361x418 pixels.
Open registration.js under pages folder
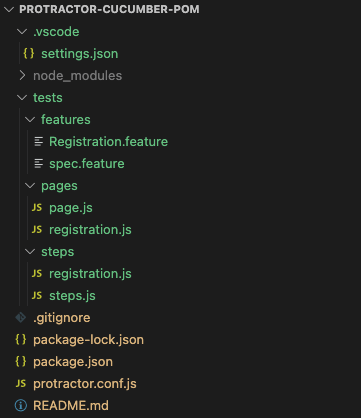(90, 230)
